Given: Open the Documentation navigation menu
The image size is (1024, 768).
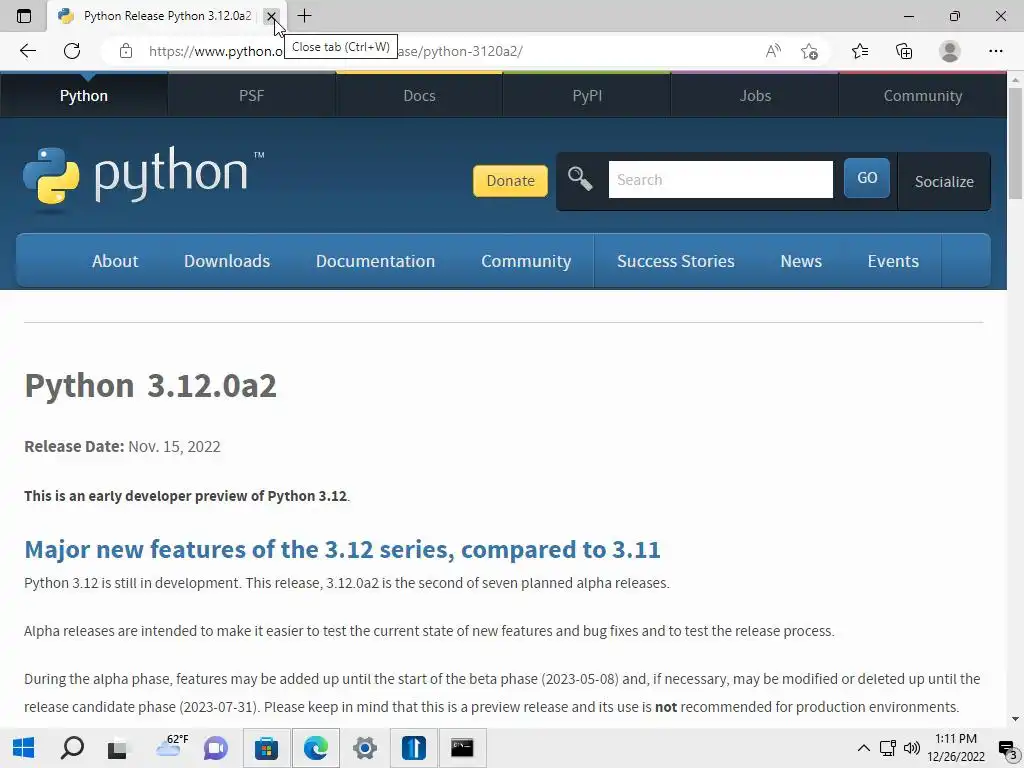Looking at the screenshot, I should pos(376,261).
